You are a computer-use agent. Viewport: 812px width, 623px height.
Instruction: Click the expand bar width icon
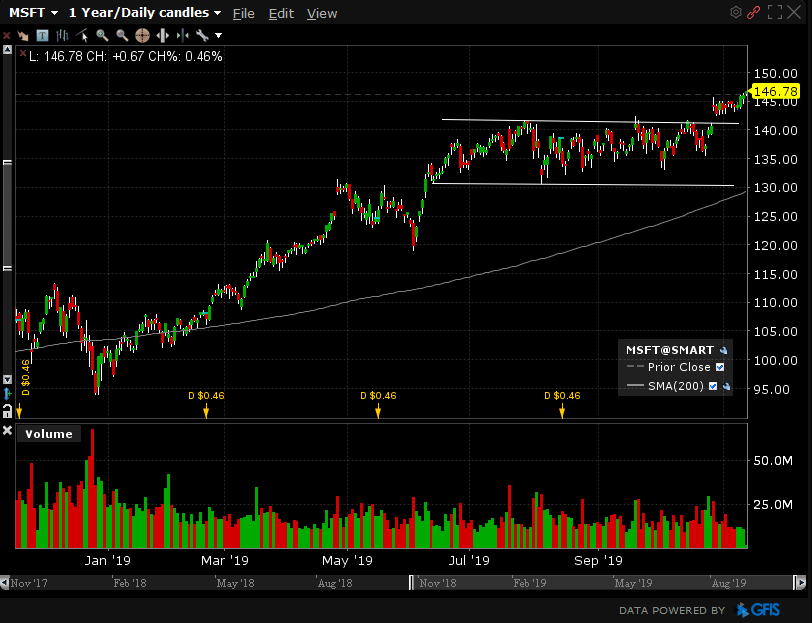[163, 36]
